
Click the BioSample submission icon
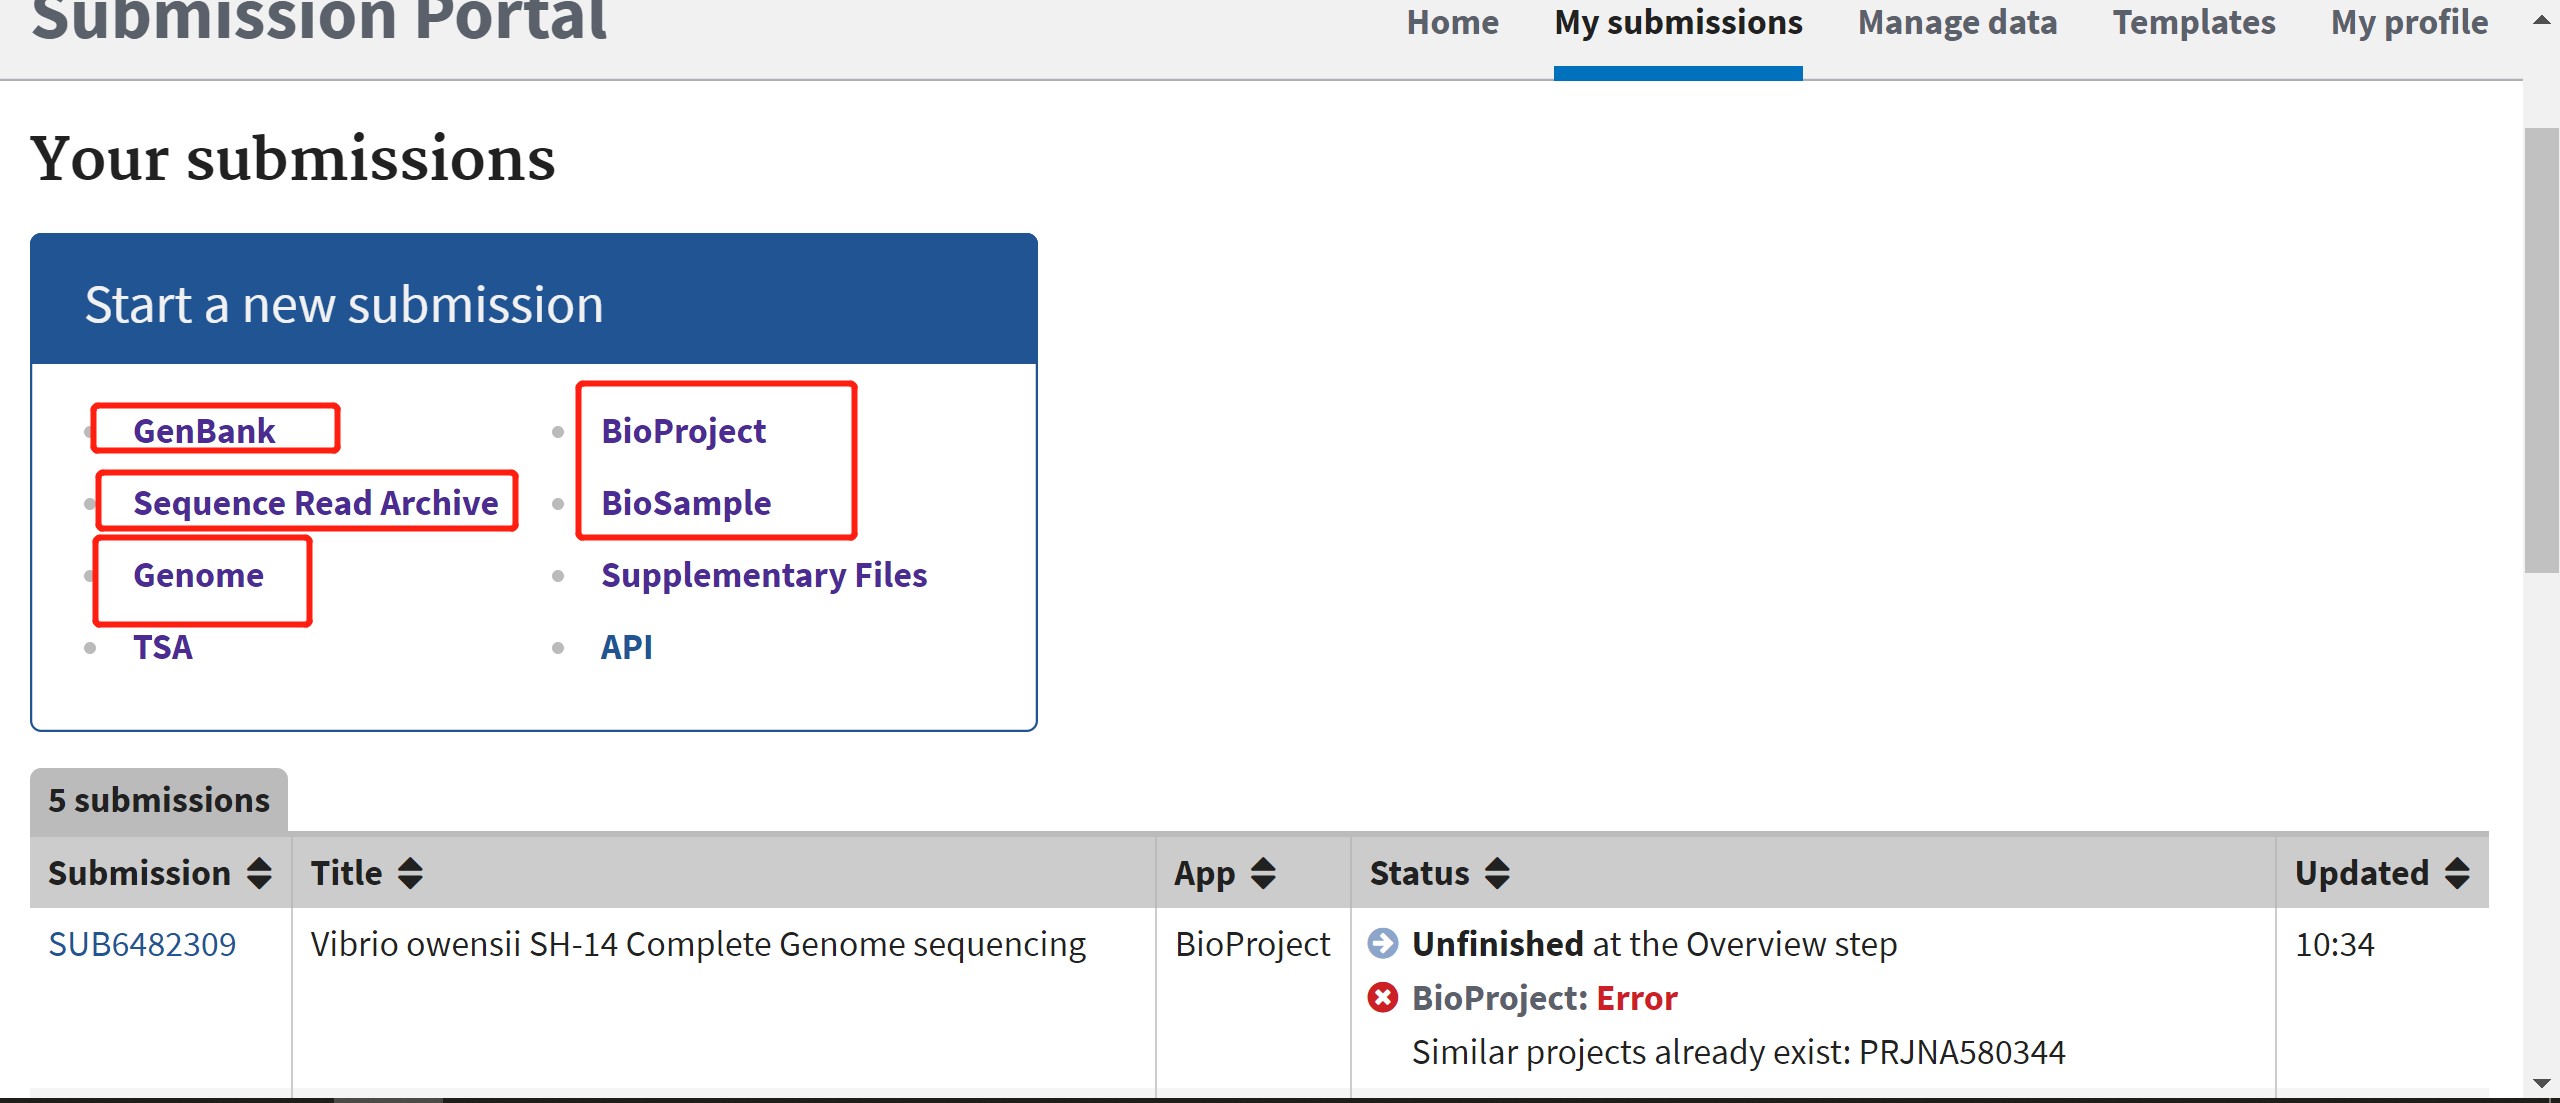(686, 503)
